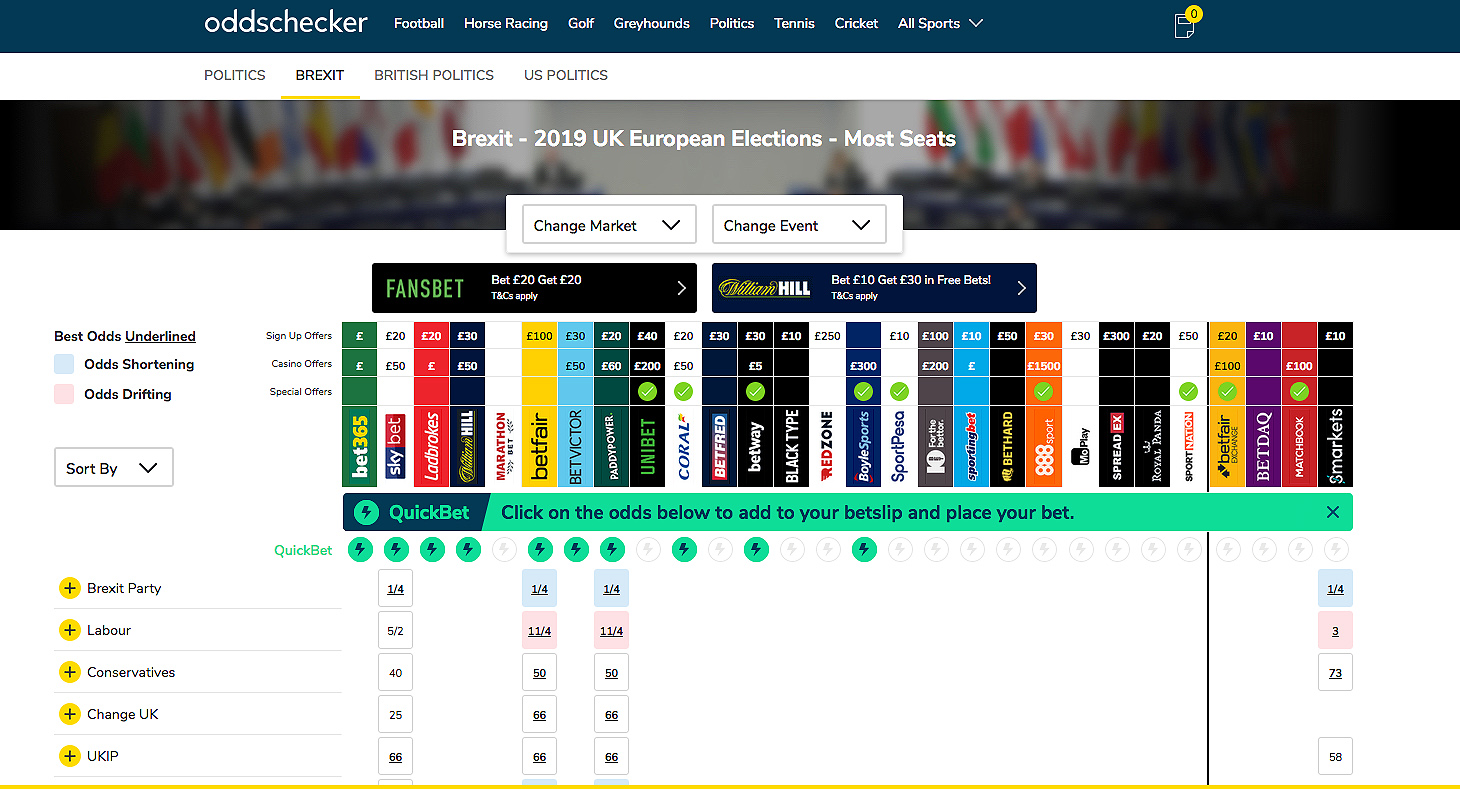Viewport: 1460px width, 789px height.
Task: Open FansBet Bet £20 Get £20 offer
Action: coord(534,288)
